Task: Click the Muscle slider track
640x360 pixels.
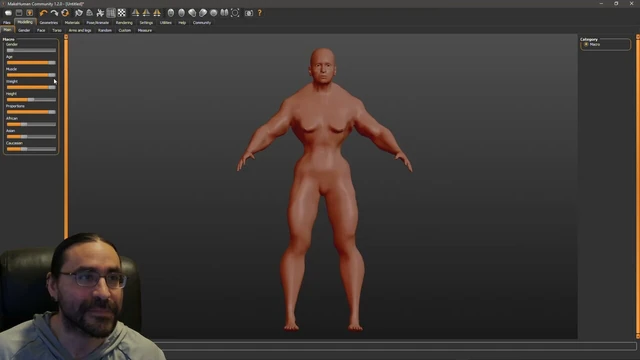Action: click(x=31, y=75)
